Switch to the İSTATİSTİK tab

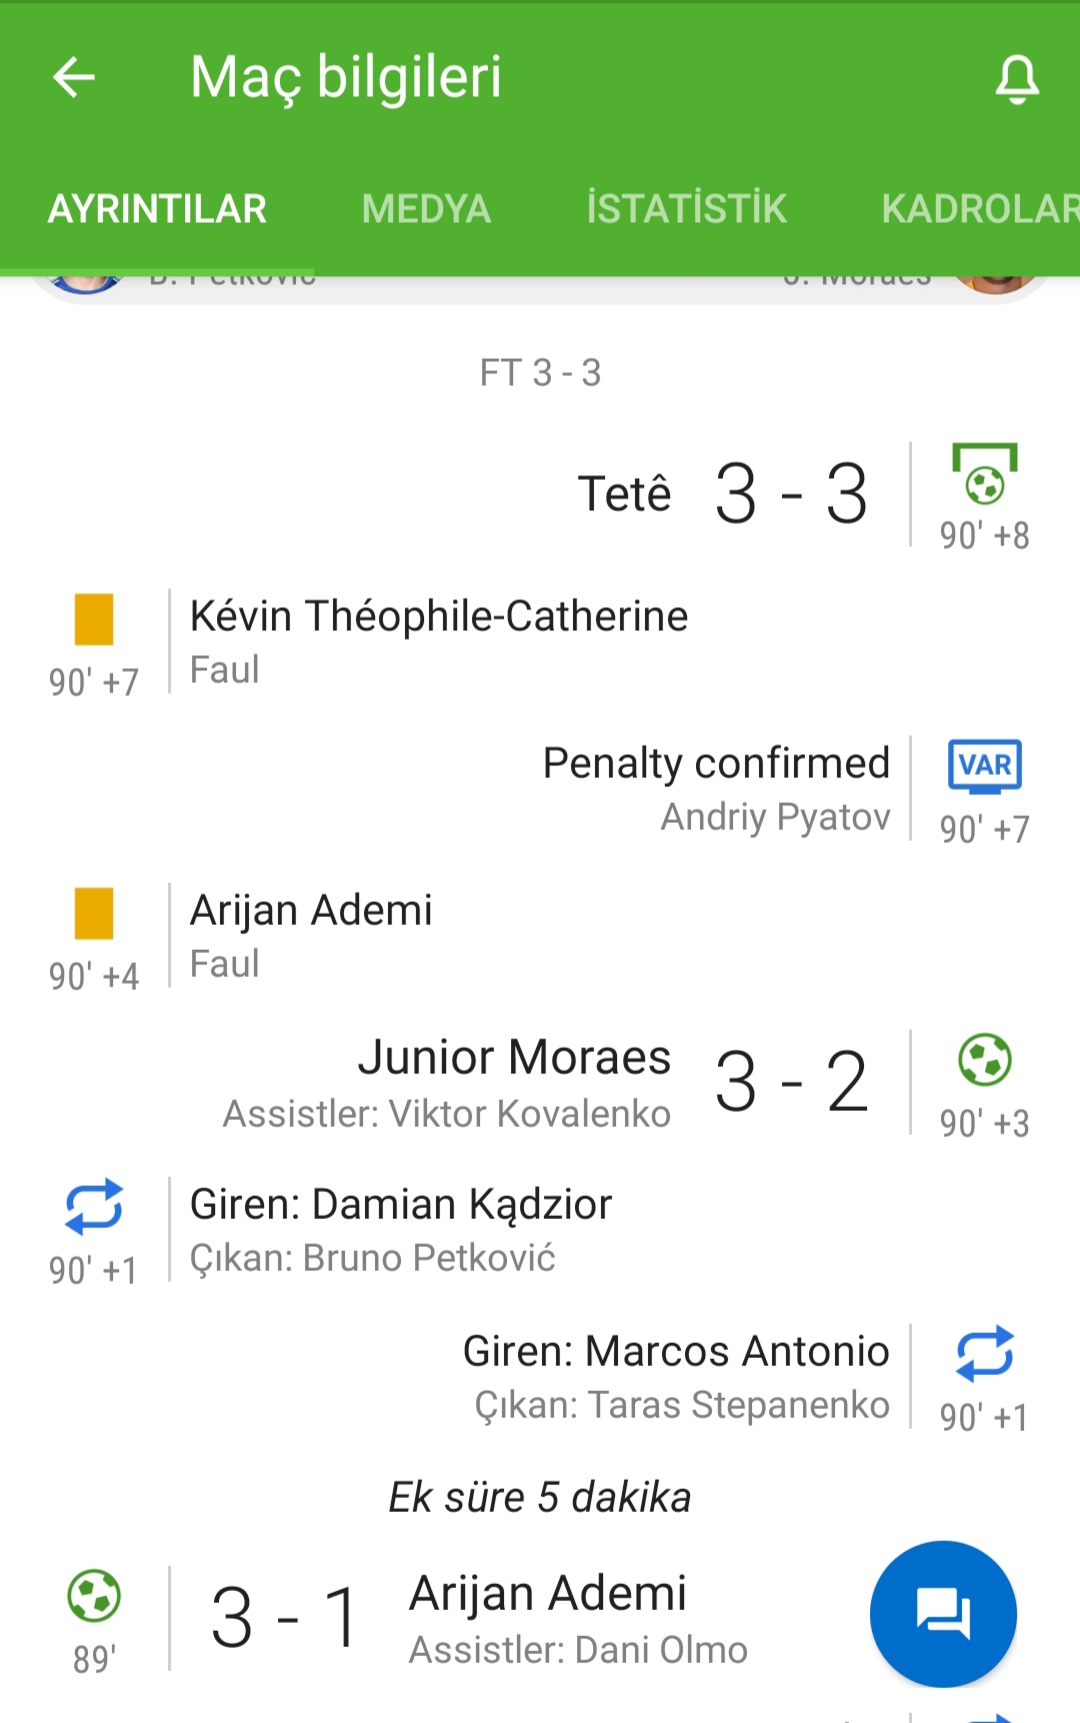[687, 209]
